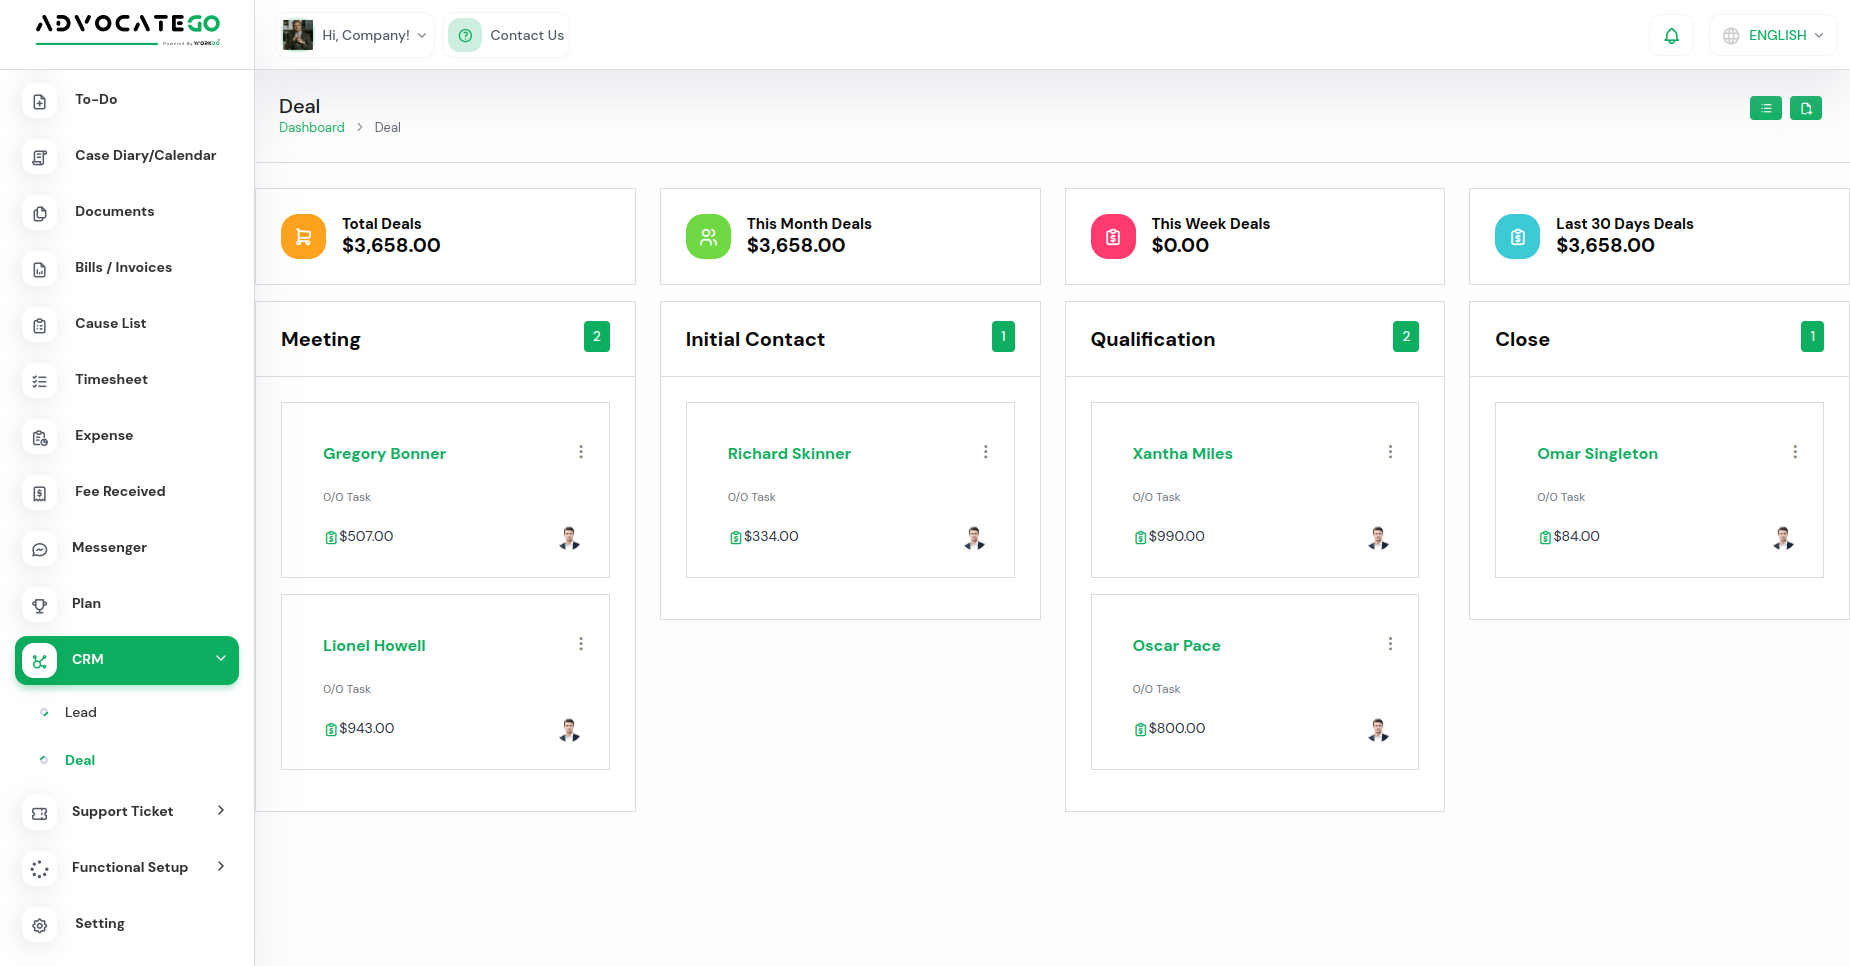Switch deals to list view
Image resolution: width=1850 pixels, height=966 pixels.
[x=1766, y=108]
